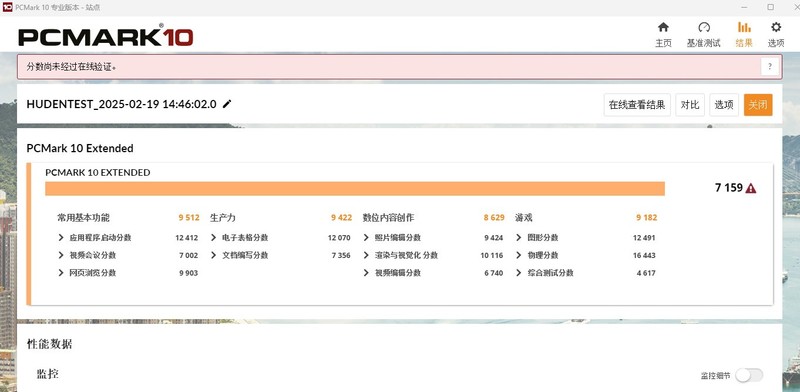This screenshot has width=800, height=392.
Task: Open the 选项 gear icon in top navigation
Action: pyautogui.click(x=776, y=28)
